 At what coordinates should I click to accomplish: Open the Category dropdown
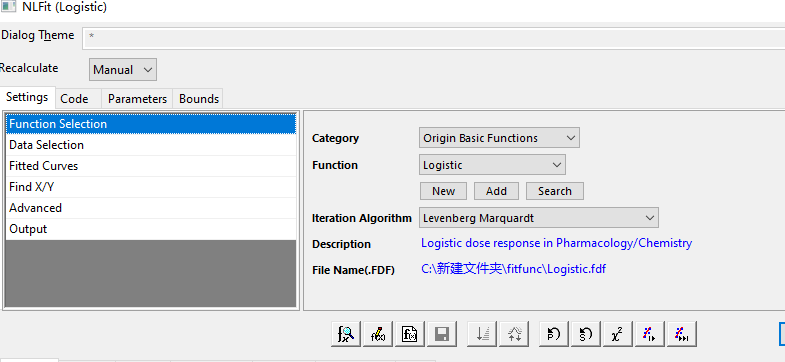(x=499, y=138)
